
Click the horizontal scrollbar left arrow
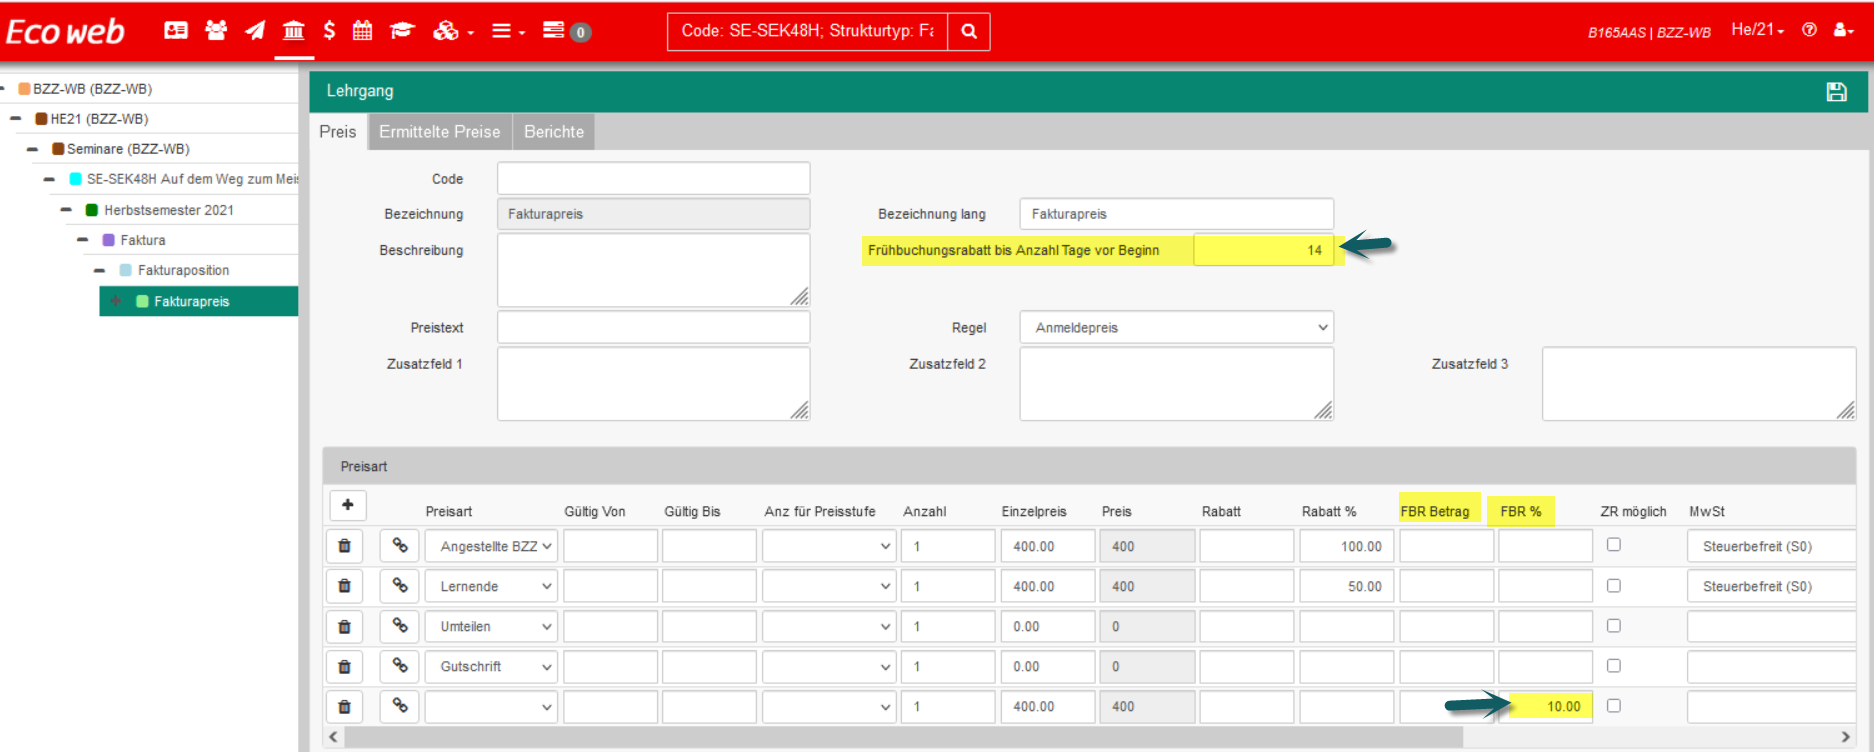coord(334,737)
